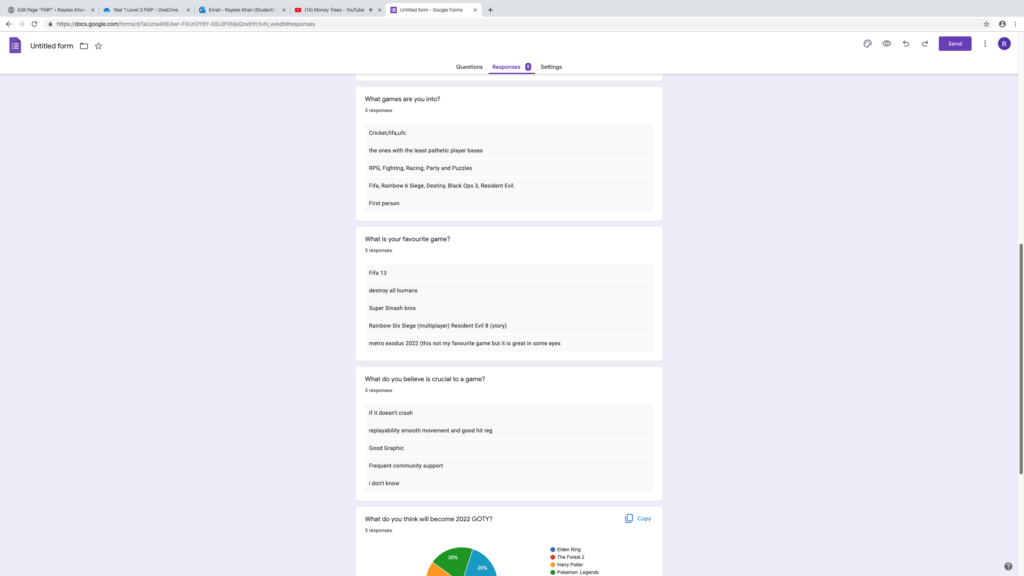Switch to the Questions tab
This screenshot has height=576, width=1024.
(469, 67)
